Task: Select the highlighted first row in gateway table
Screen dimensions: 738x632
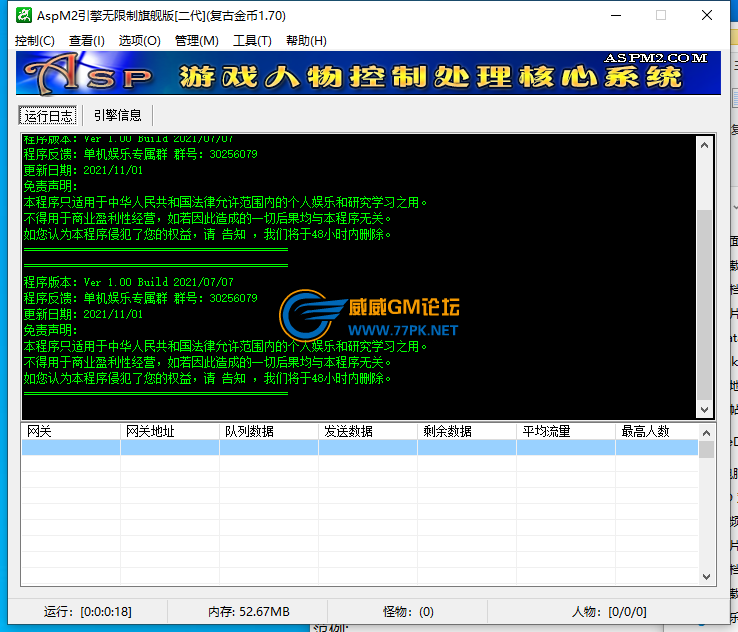Action: [360, 448]
